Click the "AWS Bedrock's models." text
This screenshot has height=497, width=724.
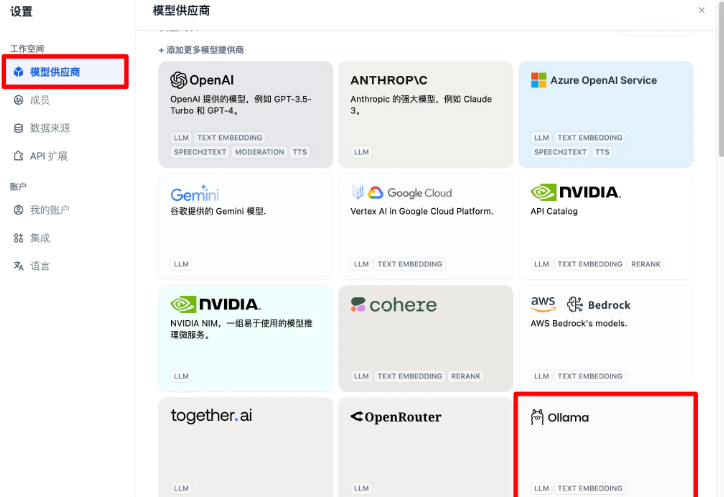[x=579, y=323]
